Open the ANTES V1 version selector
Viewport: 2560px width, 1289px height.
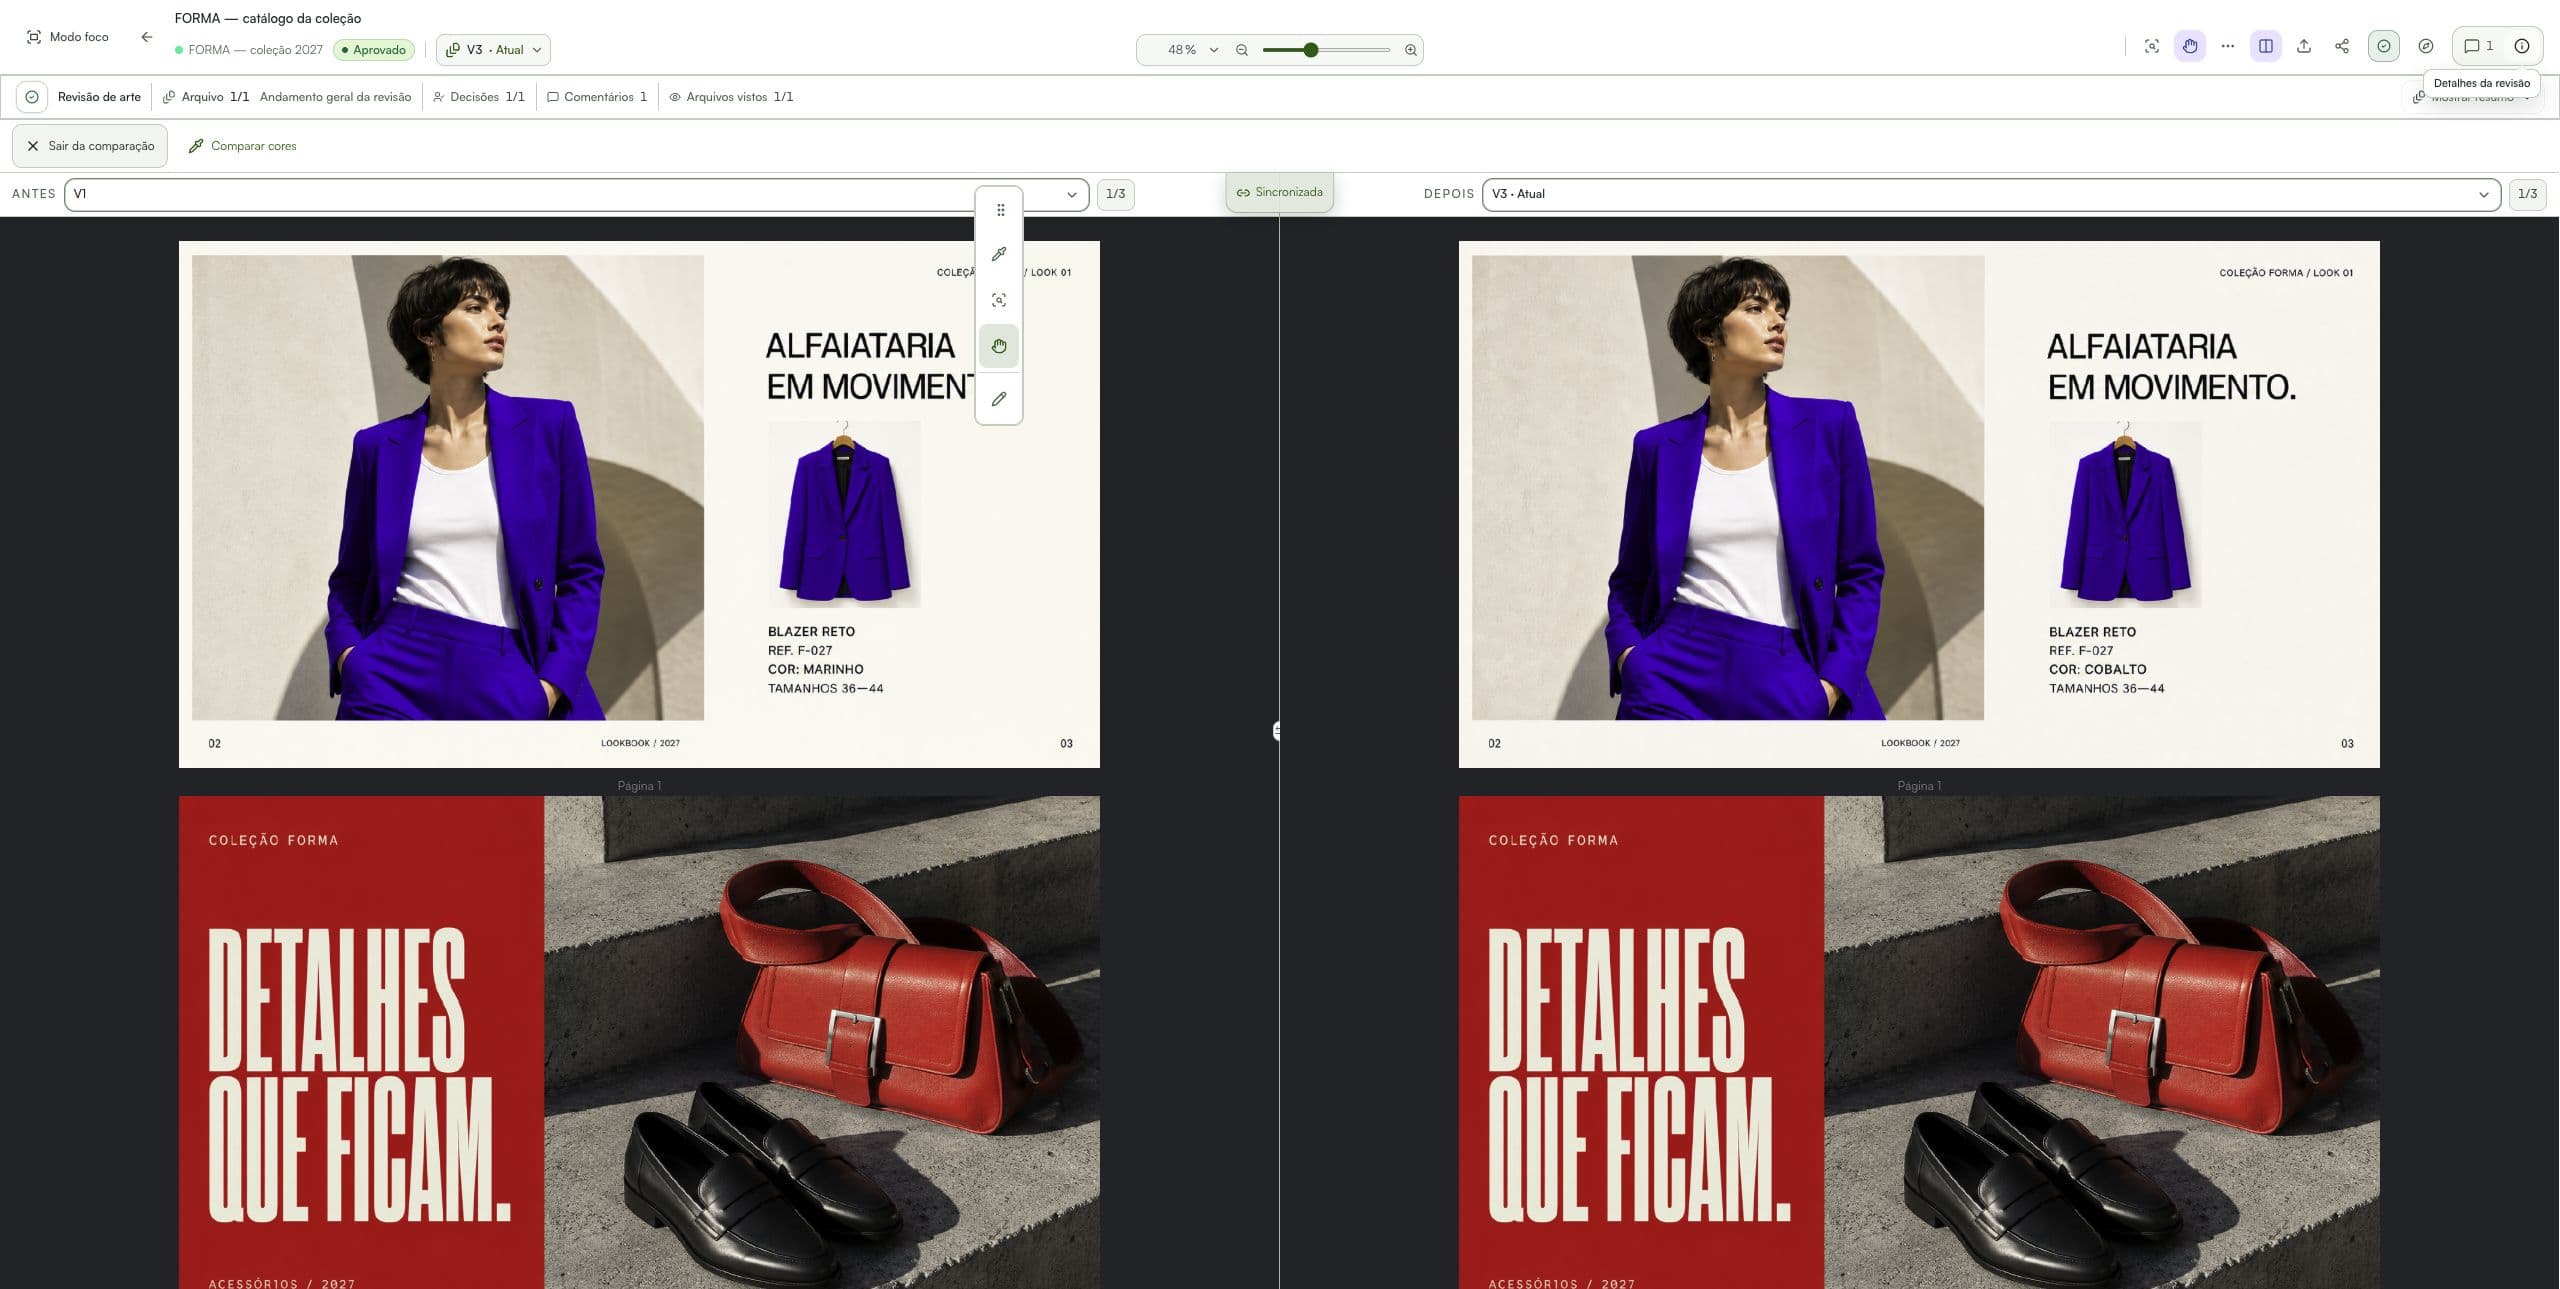click(x=577, y=194)
